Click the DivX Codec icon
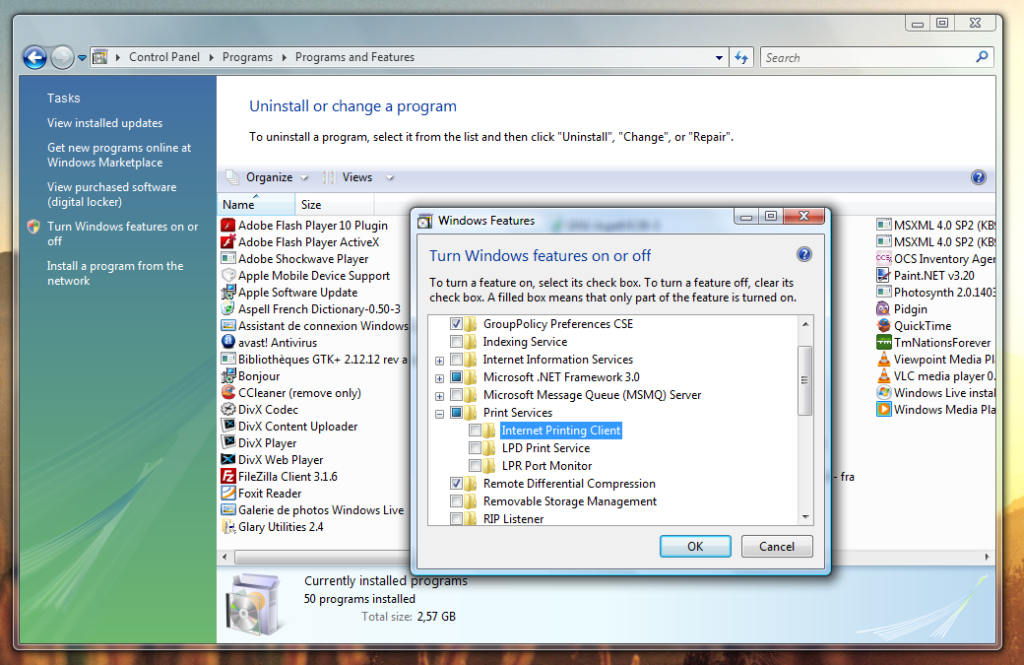The image size is (1024, 665). point(228,410)
